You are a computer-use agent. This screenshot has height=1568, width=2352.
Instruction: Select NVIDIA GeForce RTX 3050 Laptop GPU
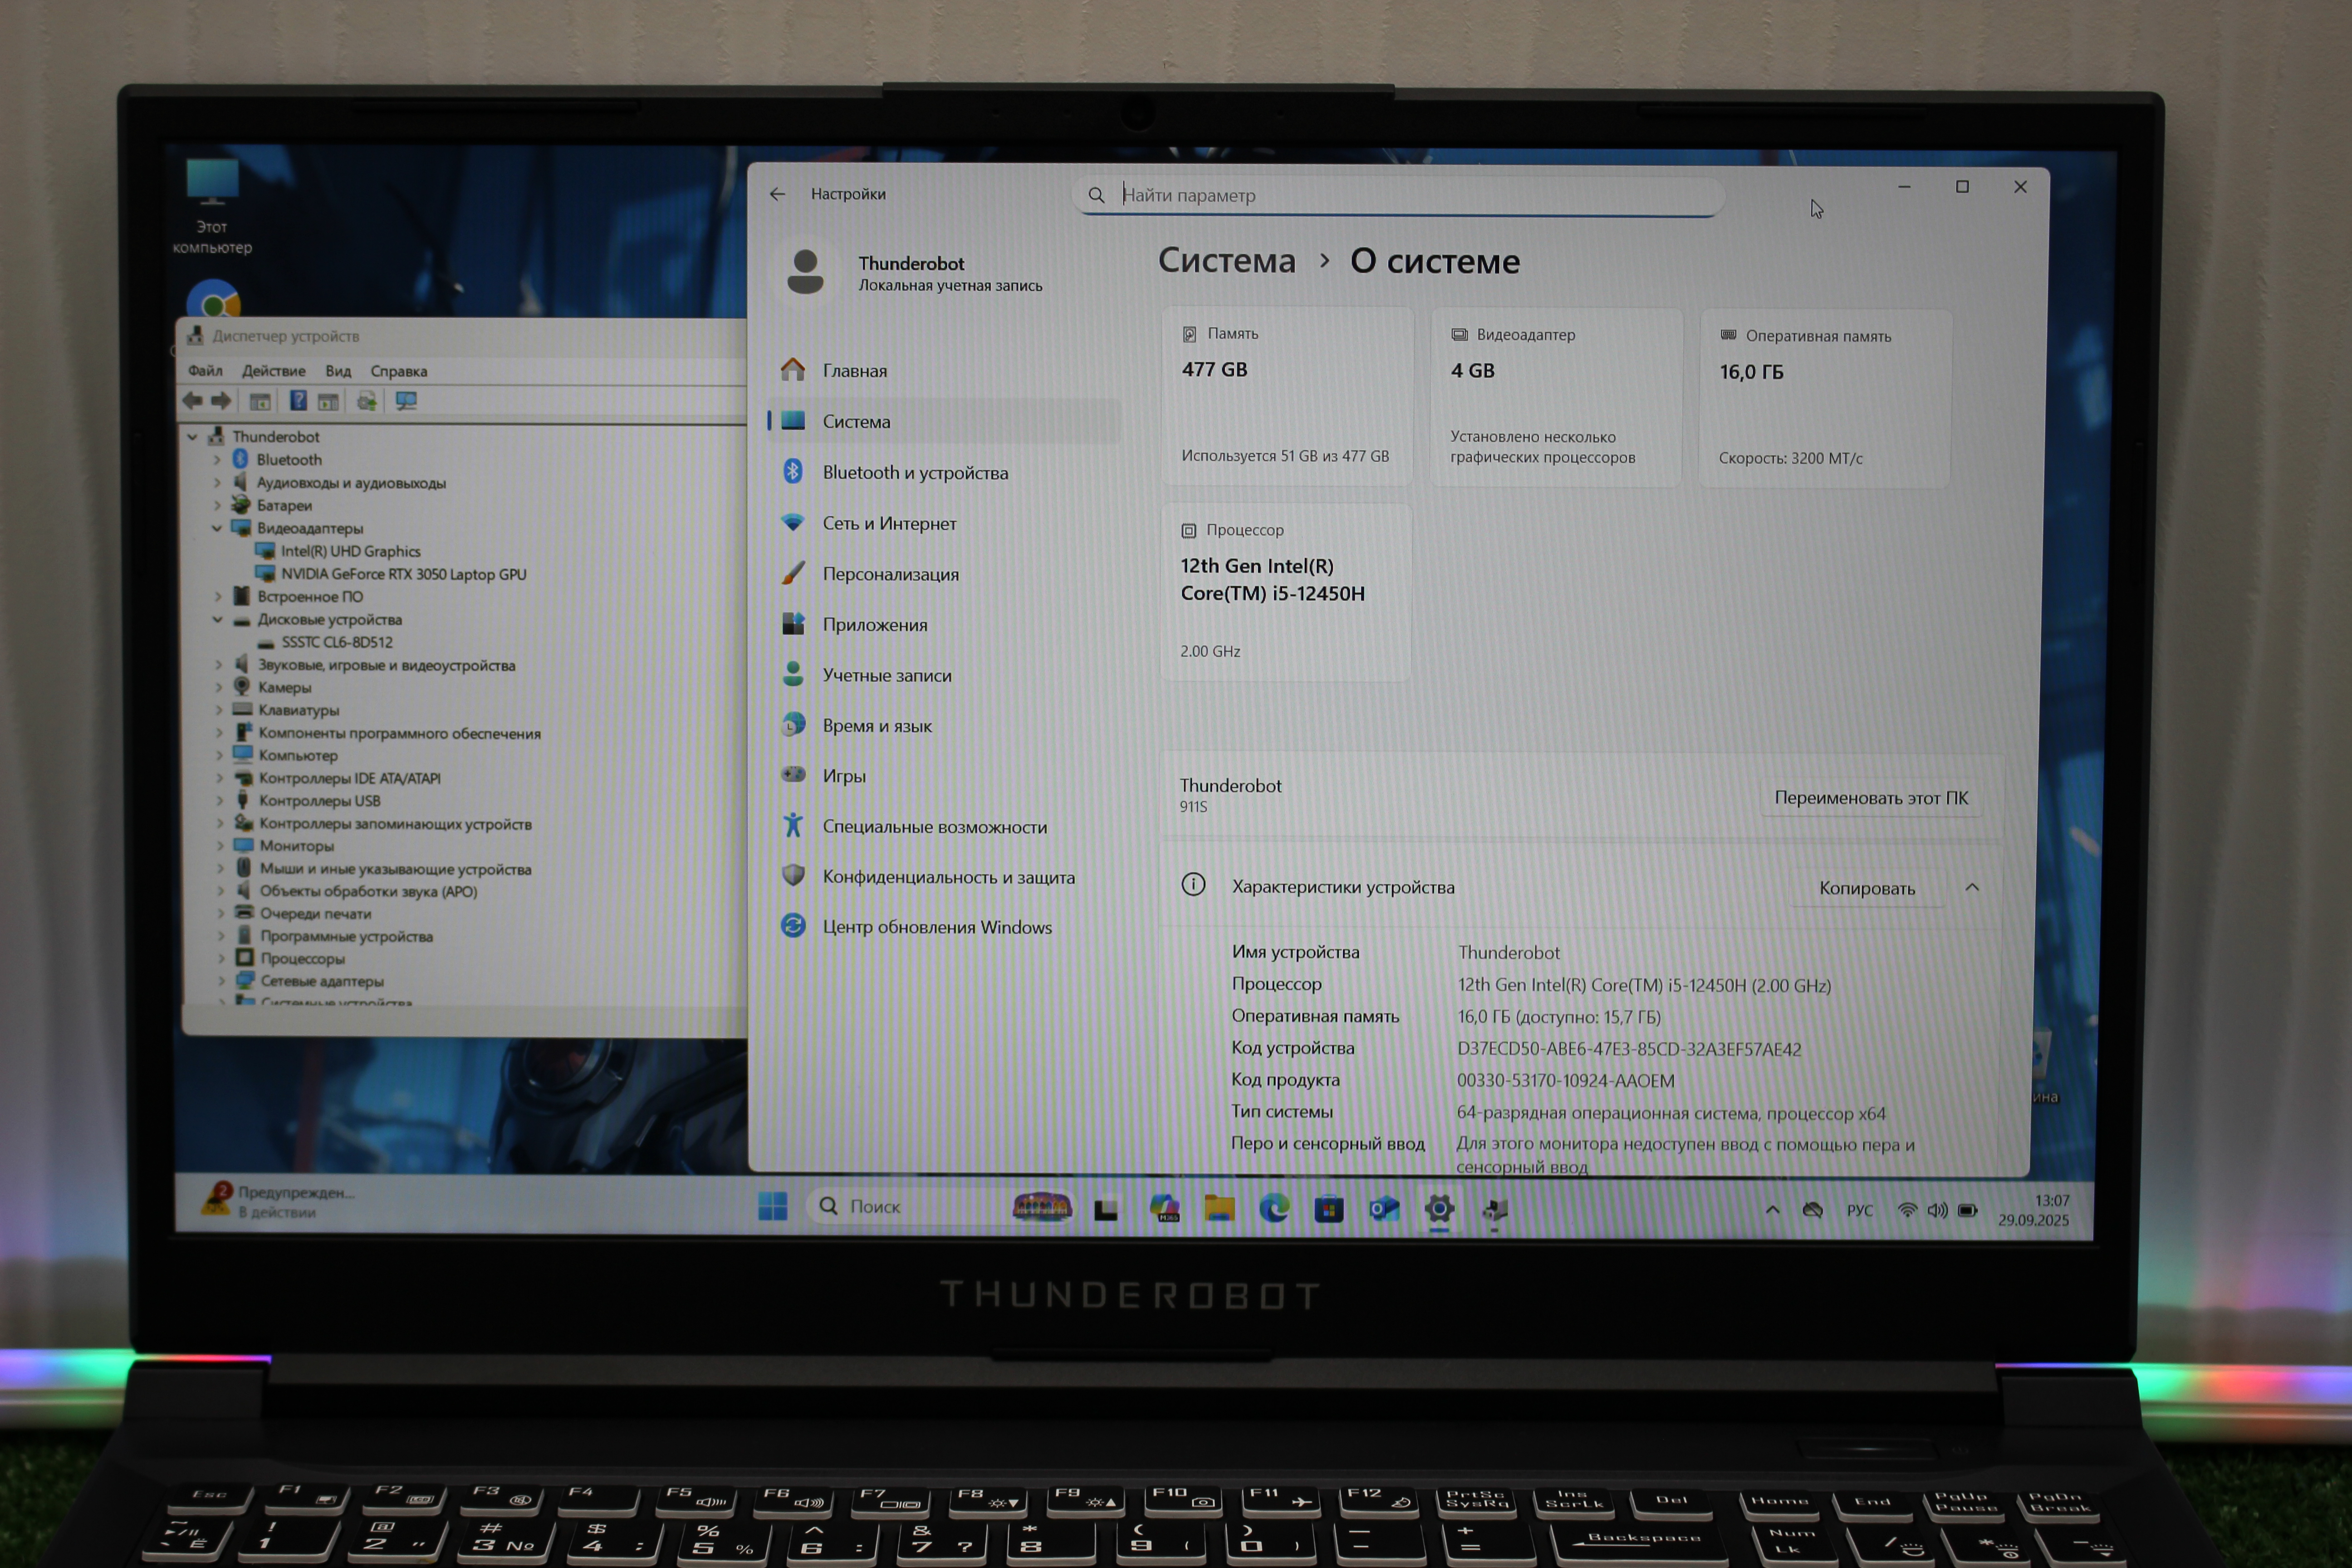(403, 574)
